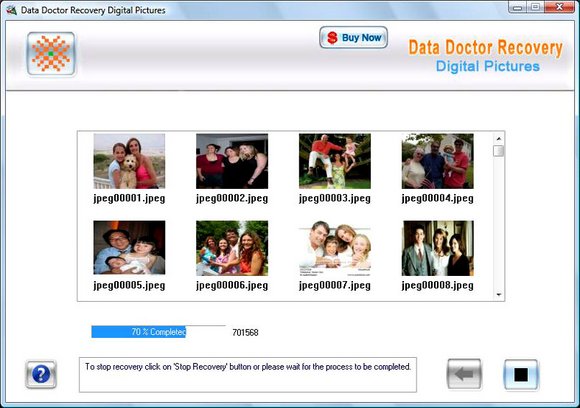Click the stop recovery instruction text box
The height and width of the screenshot is (408, 580).
click(248, 375)
